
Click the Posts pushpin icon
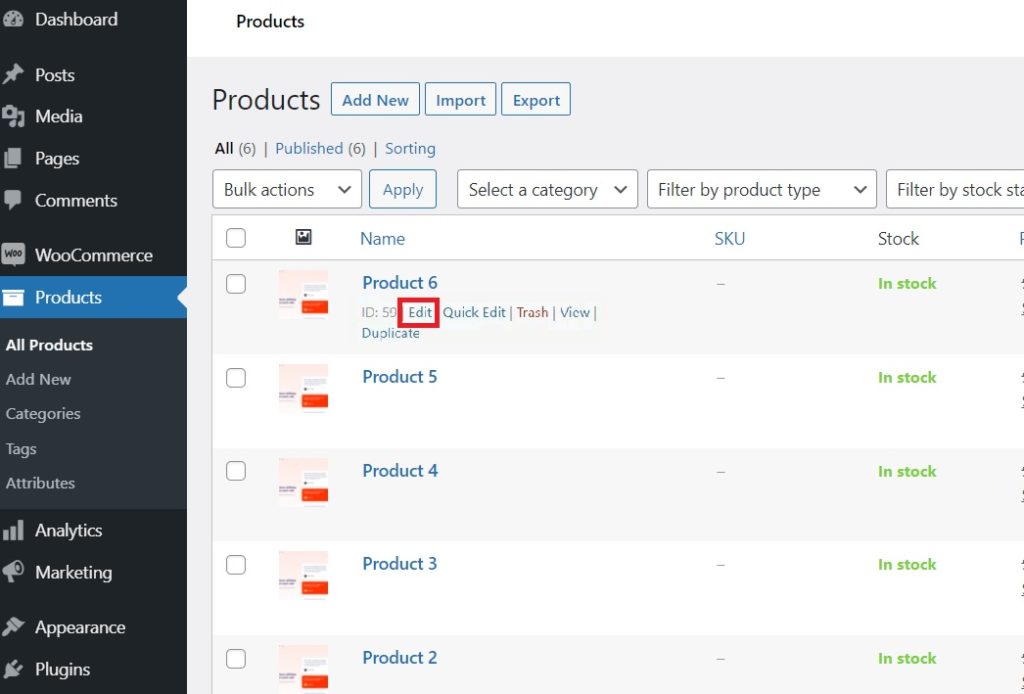pos(12,74)
